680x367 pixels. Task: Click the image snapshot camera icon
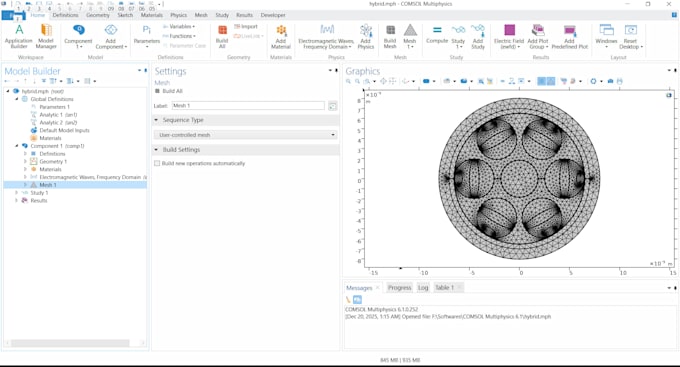click(x=611, y=81)
